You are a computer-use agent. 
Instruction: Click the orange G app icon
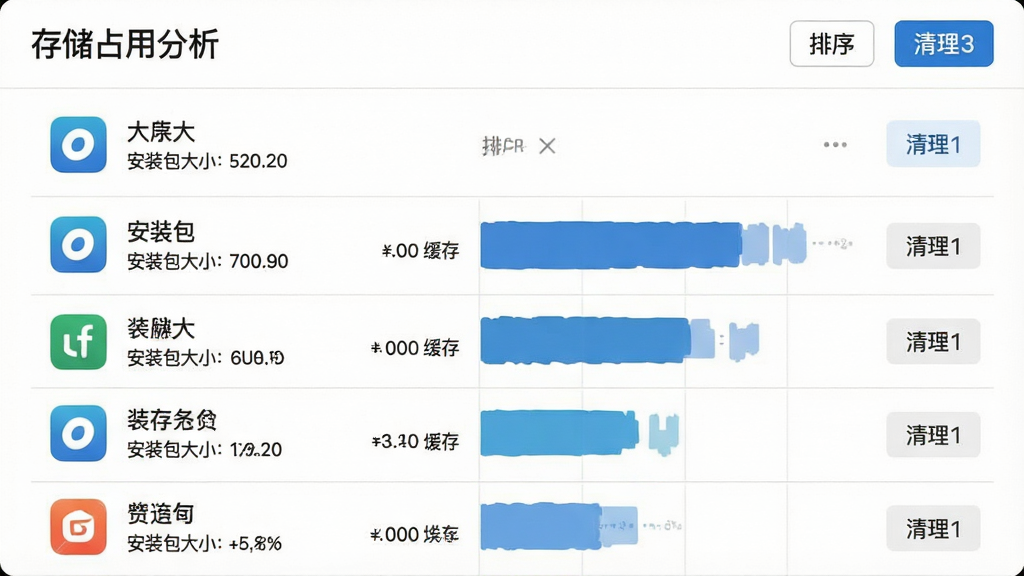[78, 526]
